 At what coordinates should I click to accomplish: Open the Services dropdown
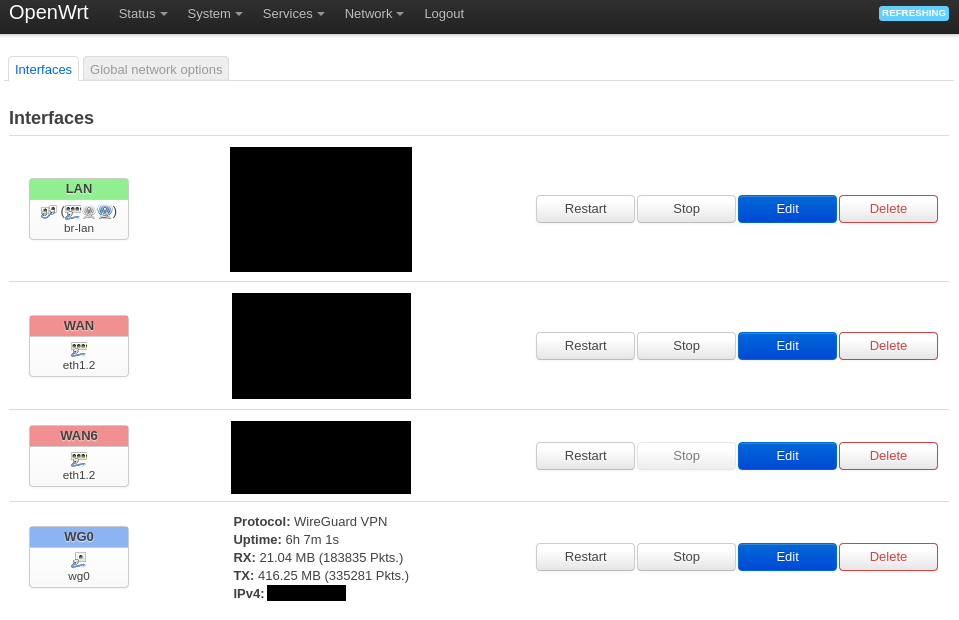pos(293,14)
